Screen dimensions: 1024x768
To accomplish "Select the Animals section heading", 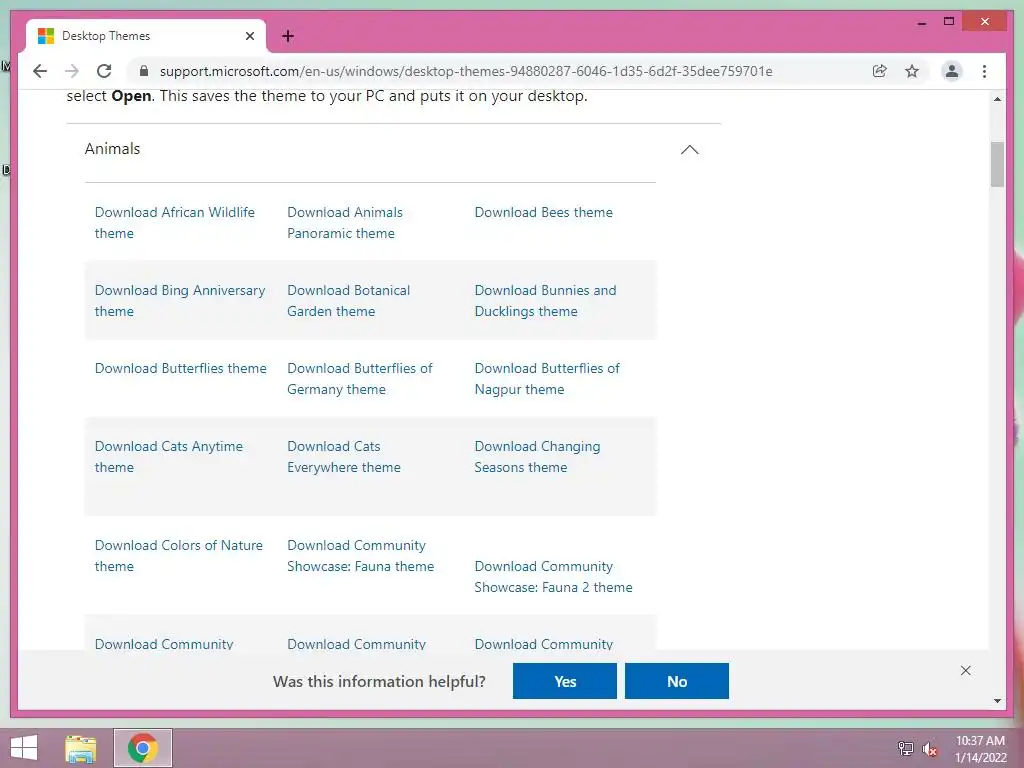I will pyautogui.click(x=112, y=149).
